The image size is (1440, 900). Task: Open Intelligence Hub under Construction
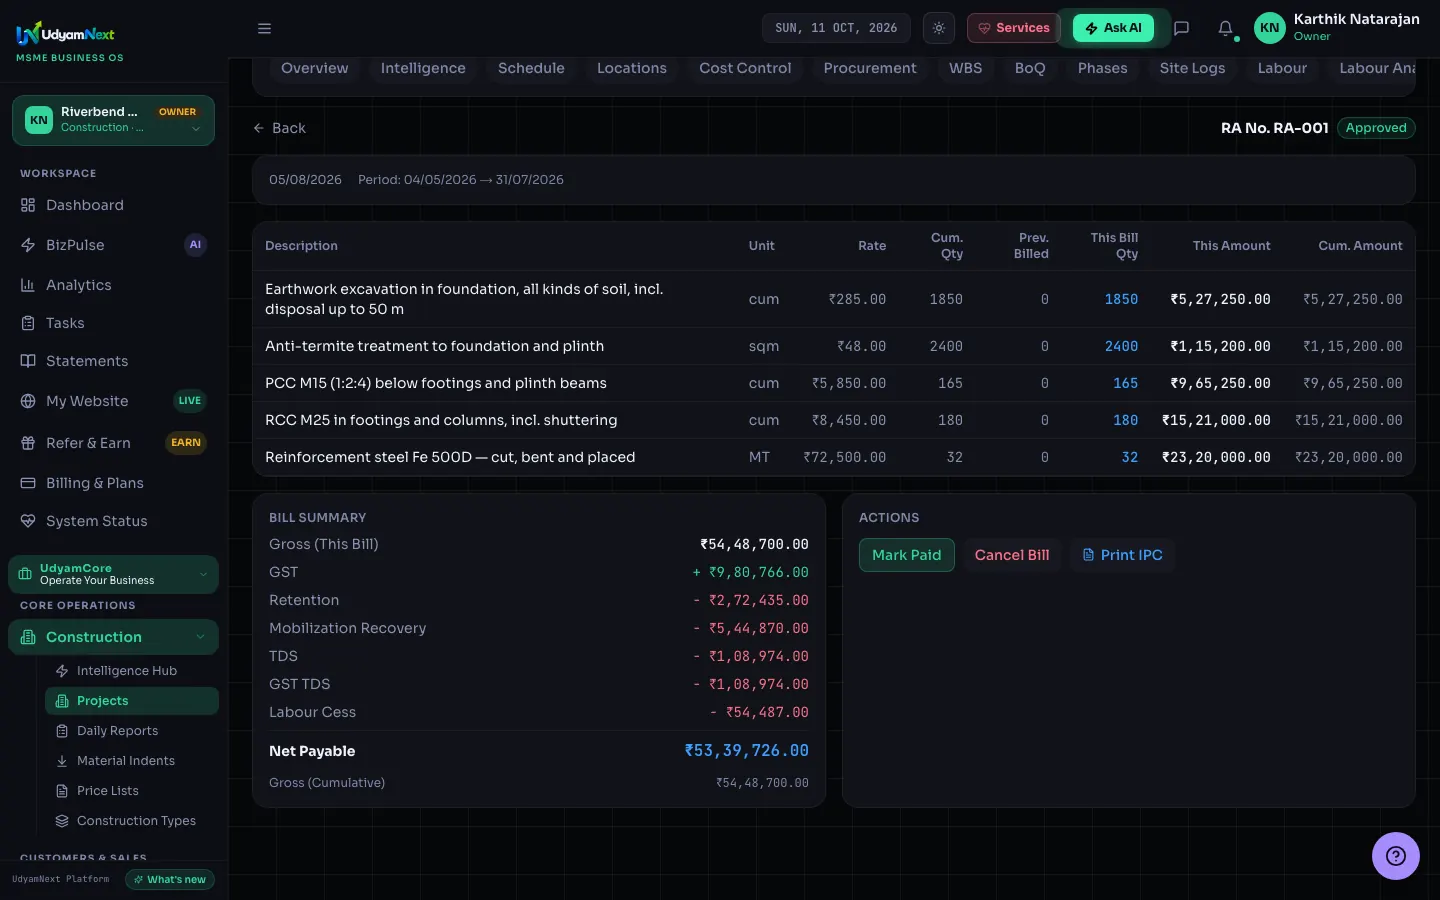point(131,671)
